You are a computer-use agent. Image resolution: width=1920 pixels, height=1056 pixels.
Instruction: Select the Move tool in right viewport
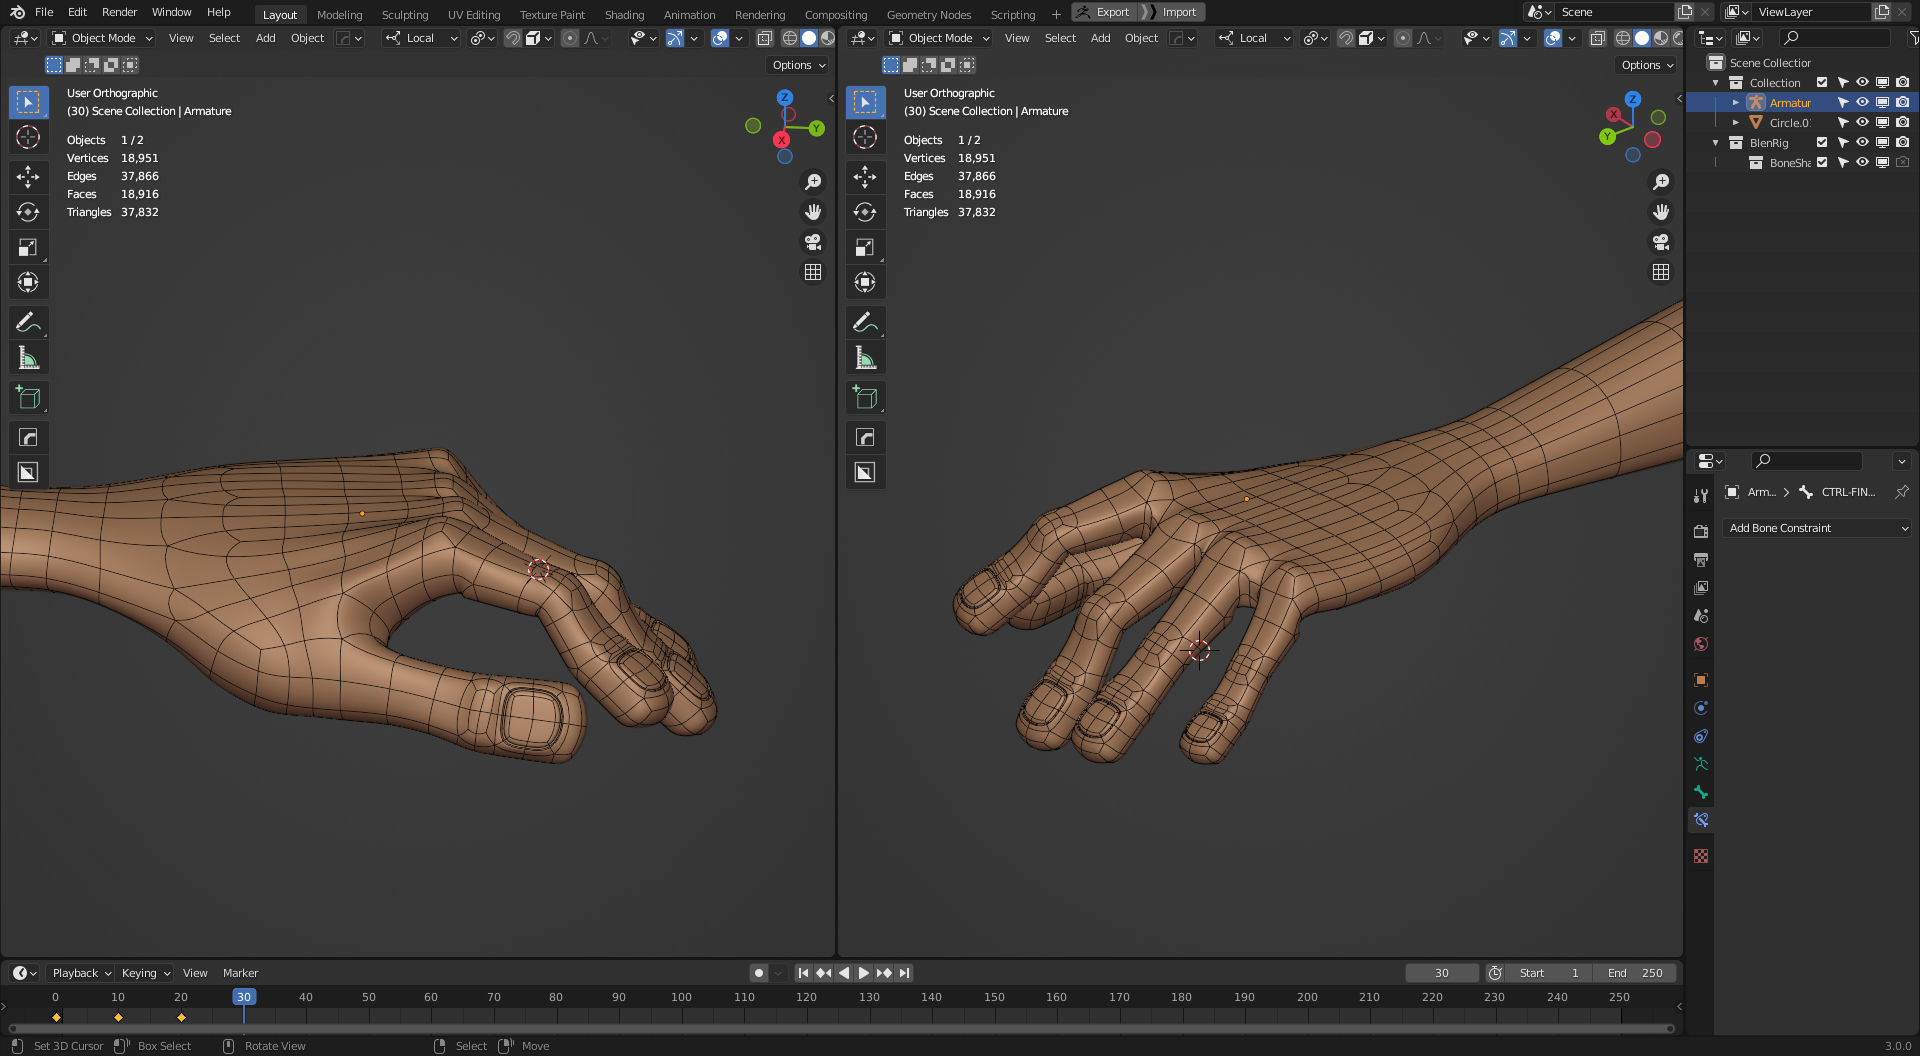click(865, 177)
